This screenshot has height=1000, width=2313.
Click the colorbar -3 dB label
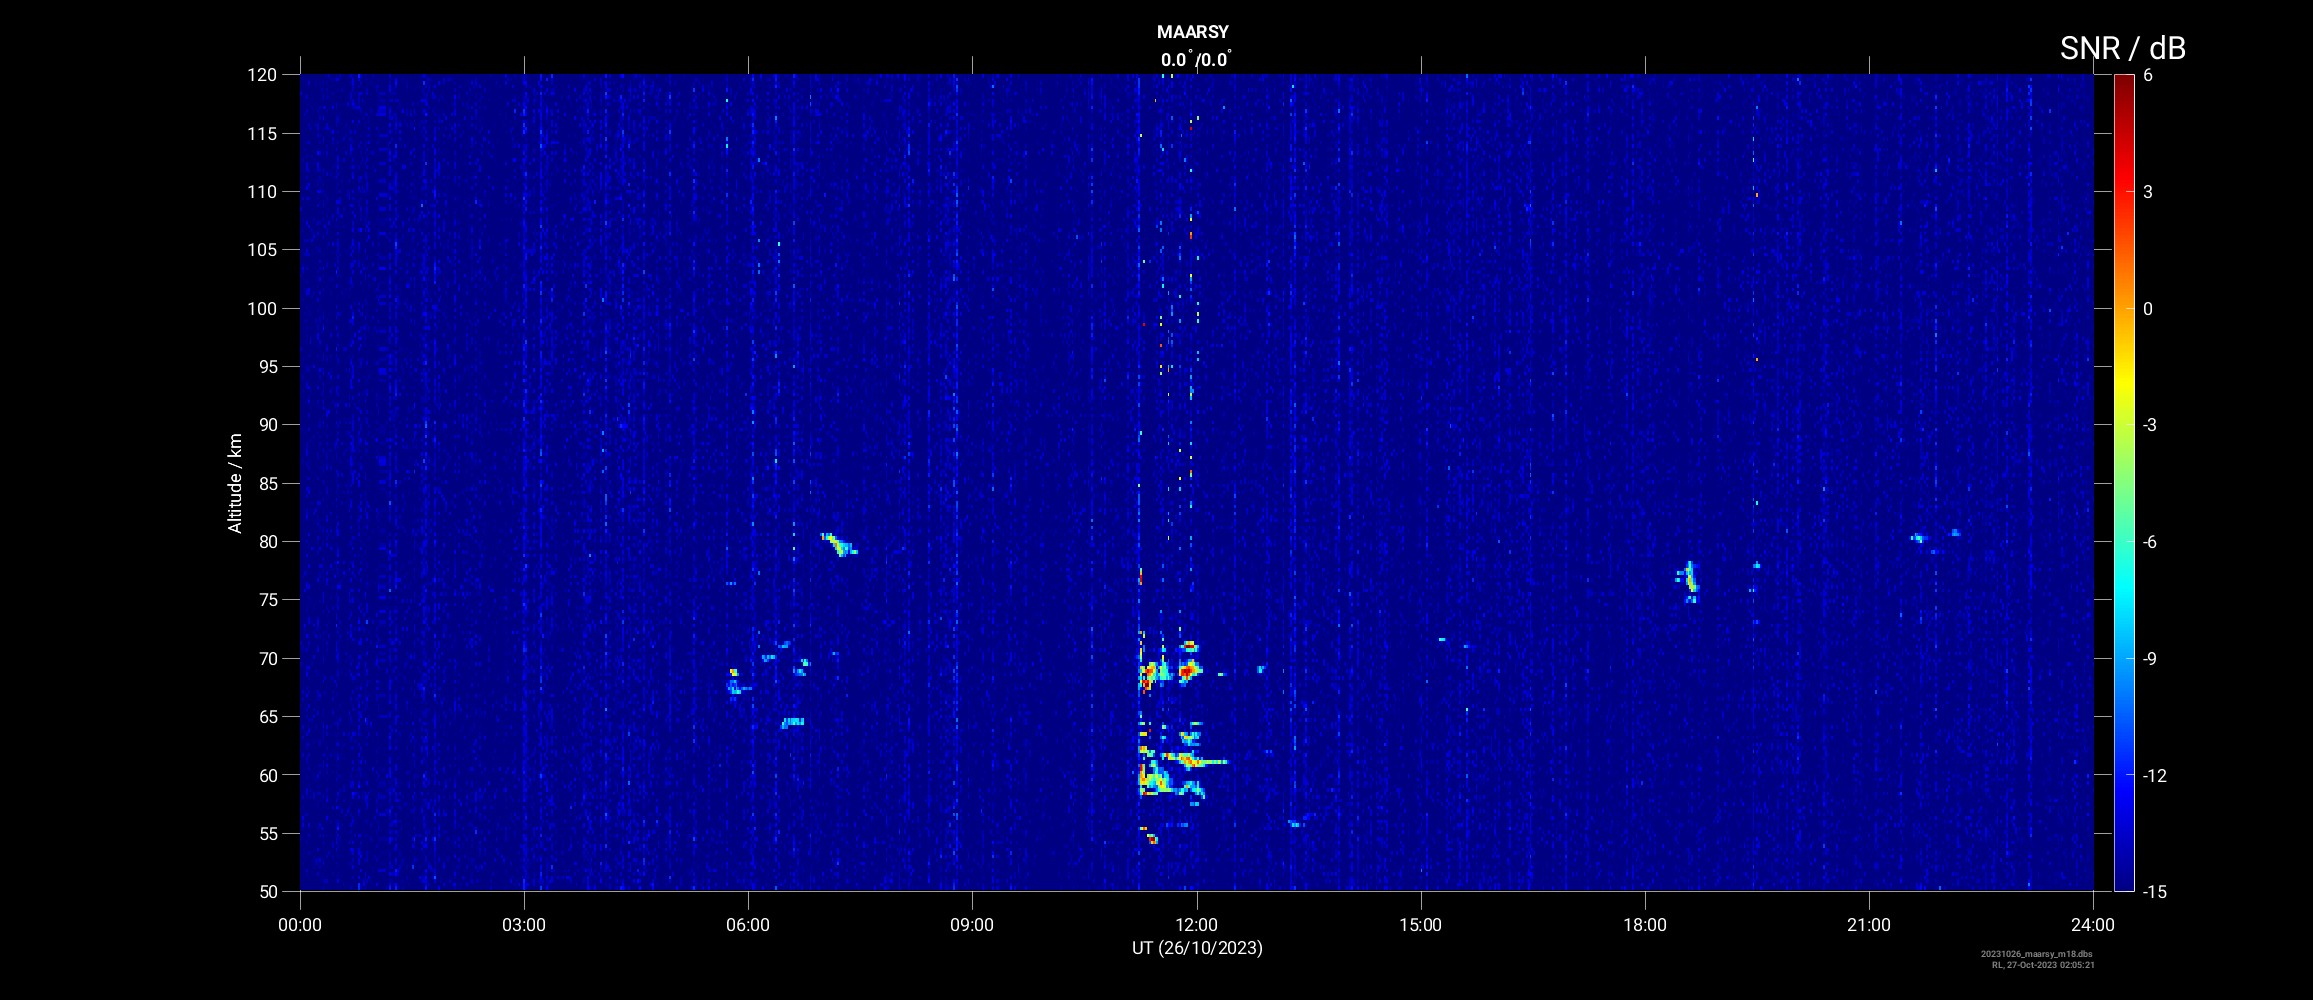2150,425
